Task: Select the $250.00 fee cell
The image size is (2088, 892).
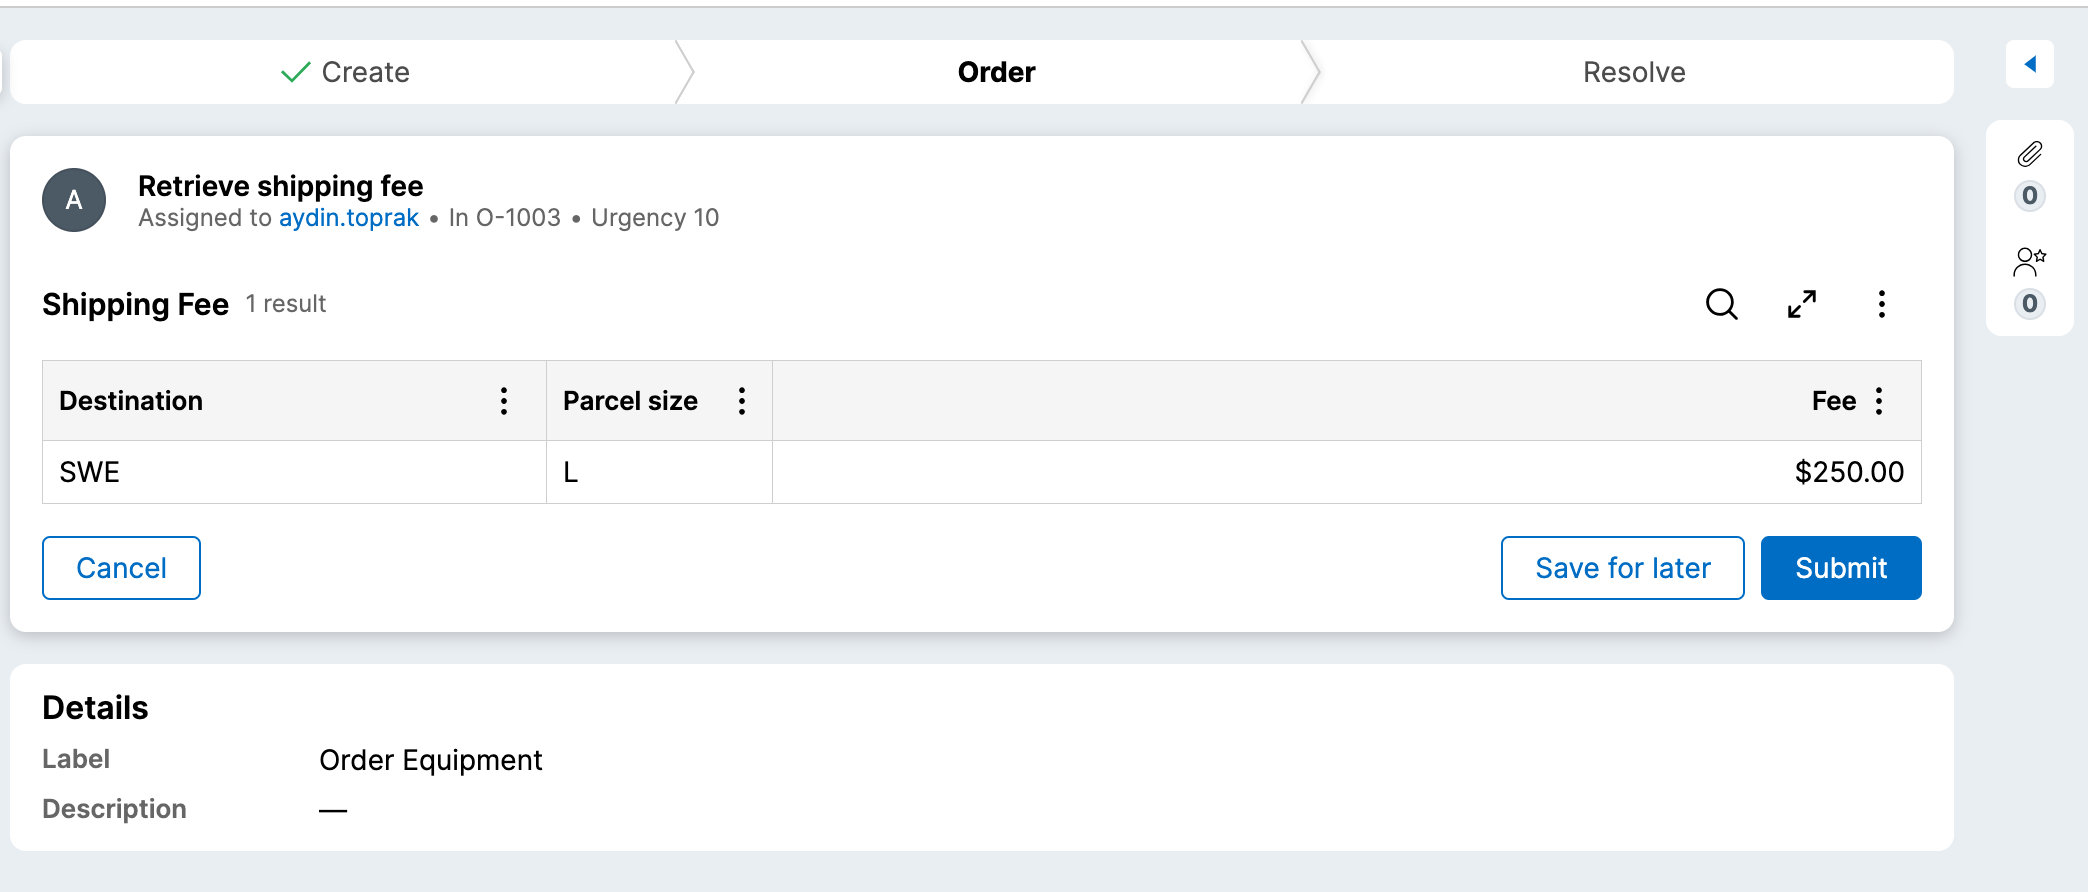Action: (x=1848, y=472)
